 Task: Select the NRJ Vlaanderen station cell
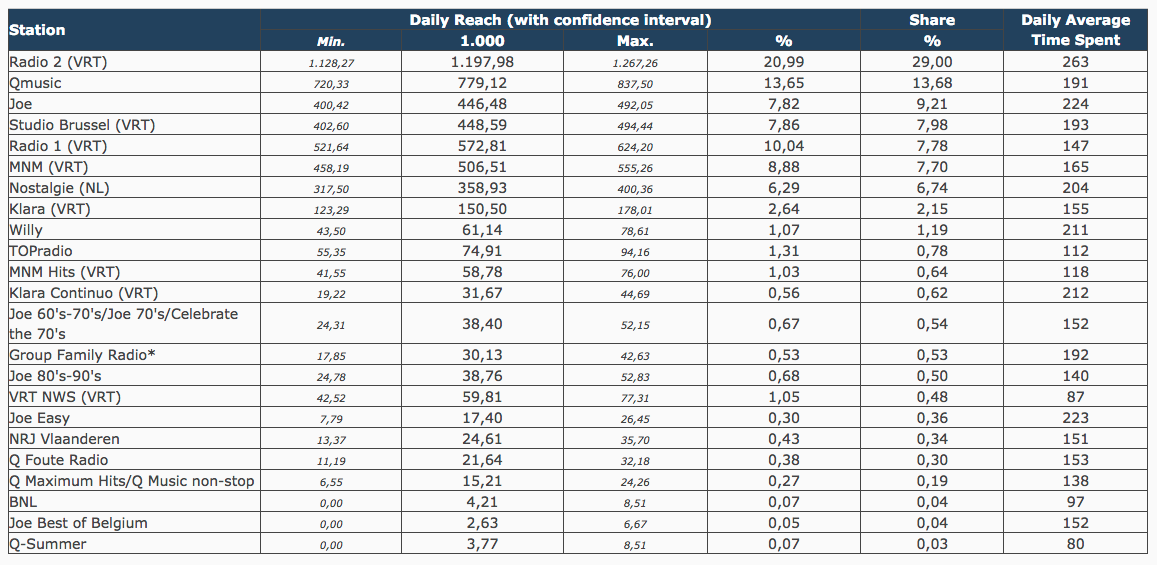click(x=64, y=439)
